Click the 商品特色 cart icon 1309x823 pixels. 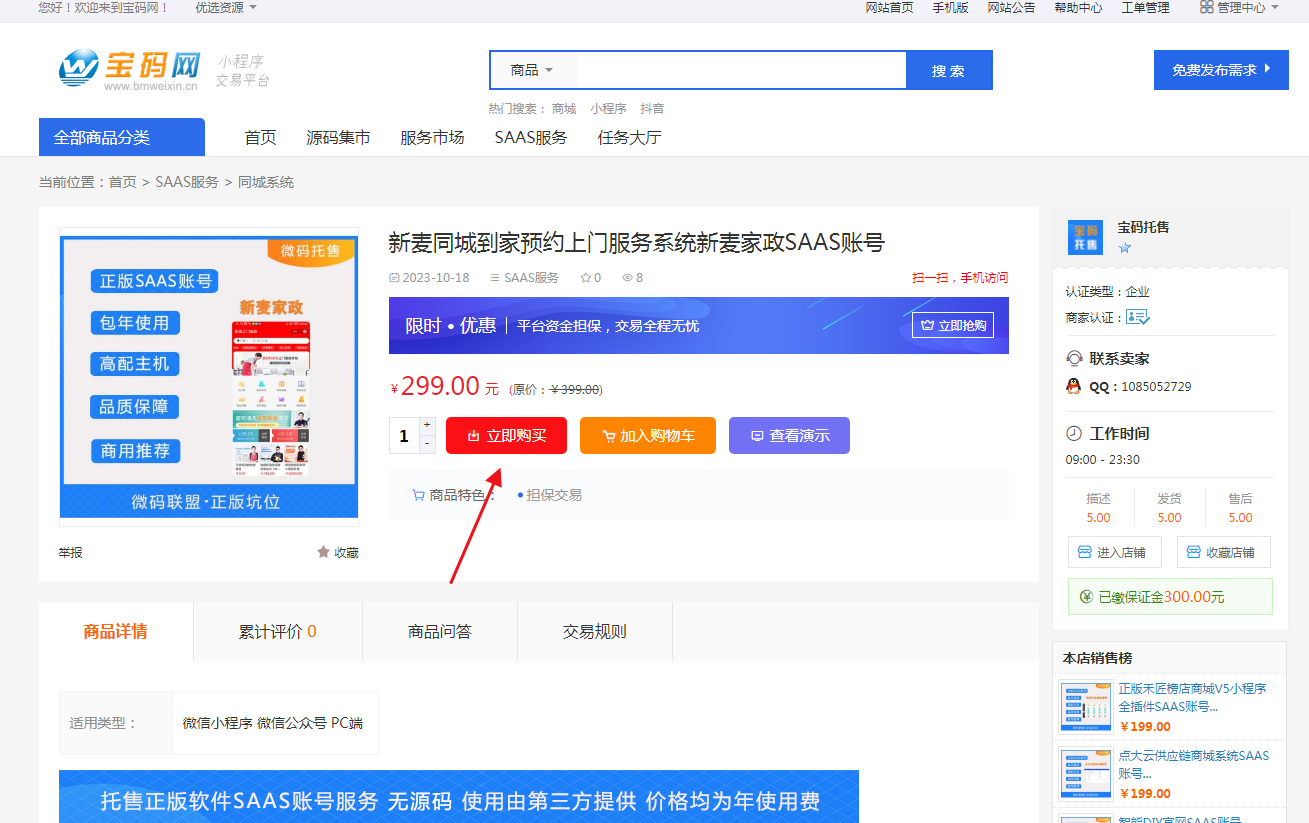(x=418, y=494)
